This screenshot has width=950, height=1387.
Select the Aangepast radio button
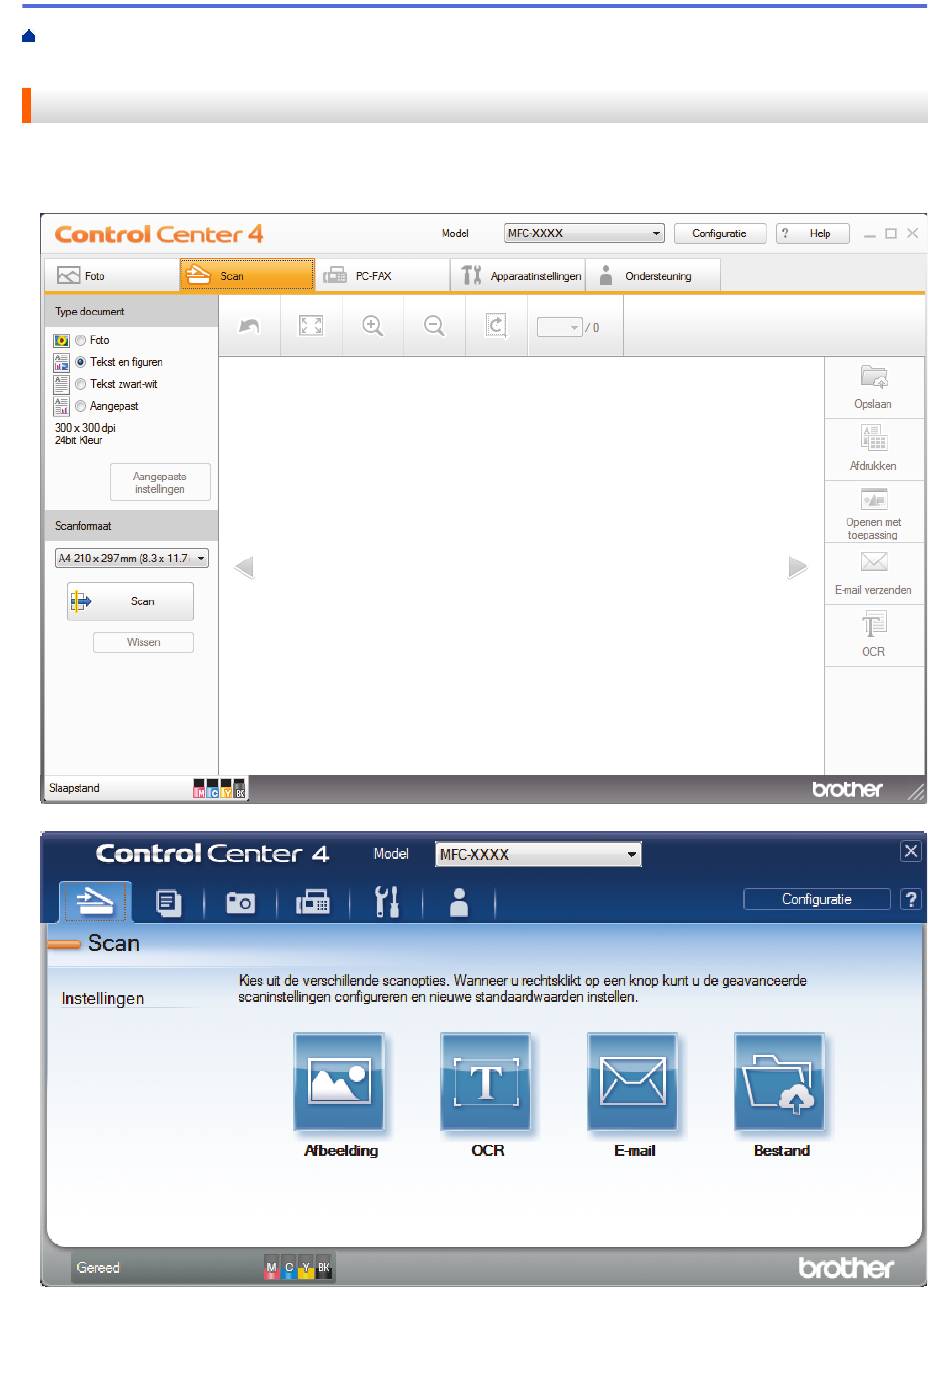tap(81, 406)
